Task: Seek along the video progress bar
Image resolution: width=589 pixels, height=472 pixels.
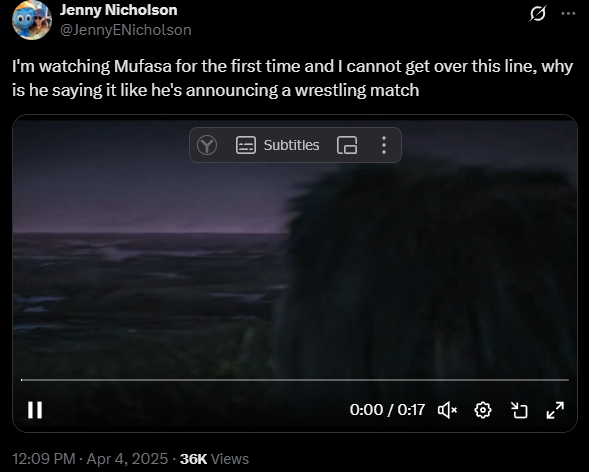Action: click(x=295, y=380)
